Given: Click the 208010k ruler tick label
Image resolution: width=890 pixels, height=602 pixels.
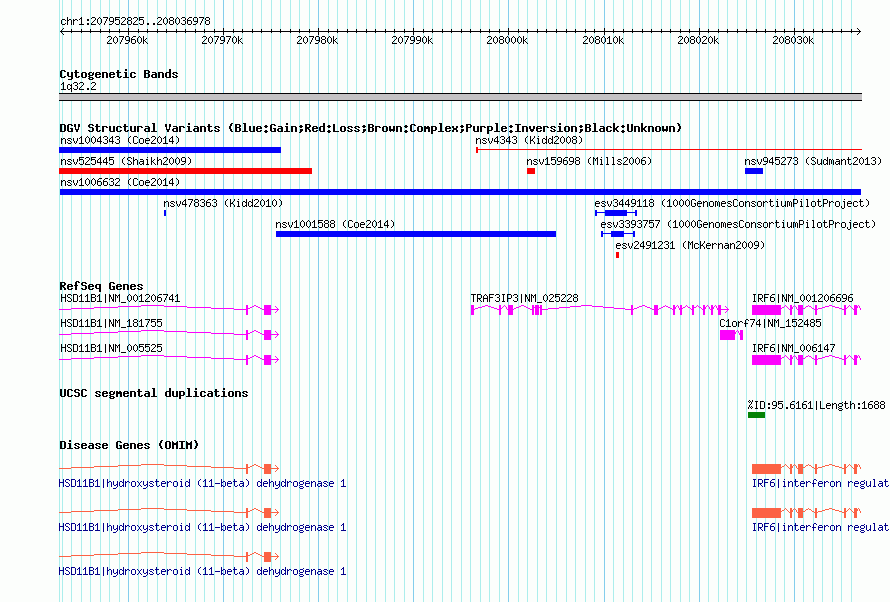Looking at the screenshot, I should 603,40.
